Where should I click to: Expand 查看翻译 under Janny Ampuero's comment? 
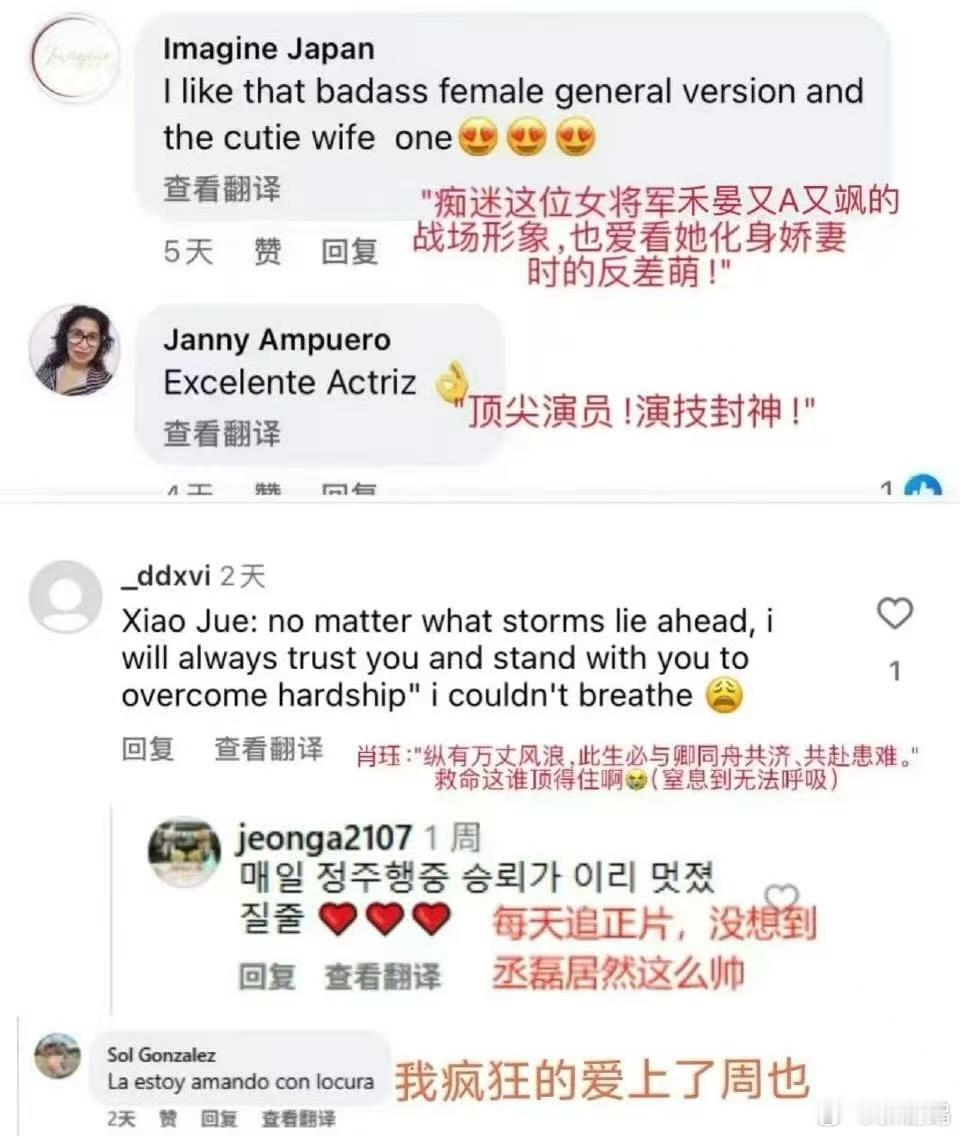pos(222,434)
